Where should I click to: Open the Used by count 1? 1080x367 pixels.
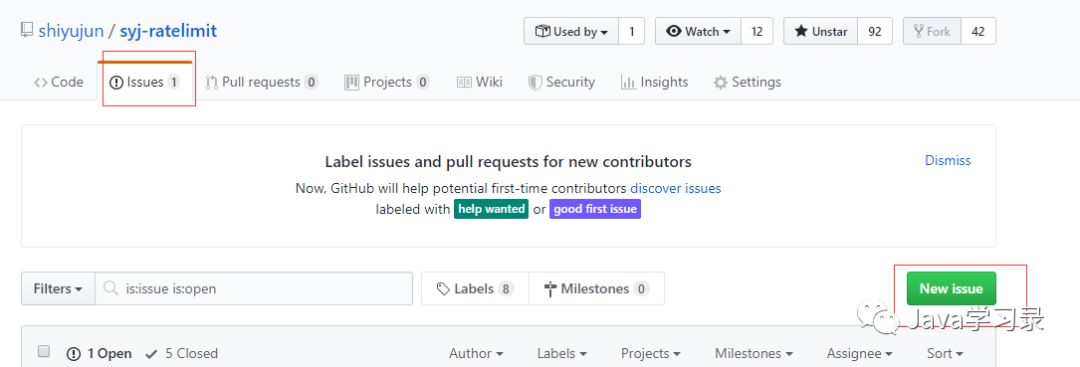[x=631, y=31]
